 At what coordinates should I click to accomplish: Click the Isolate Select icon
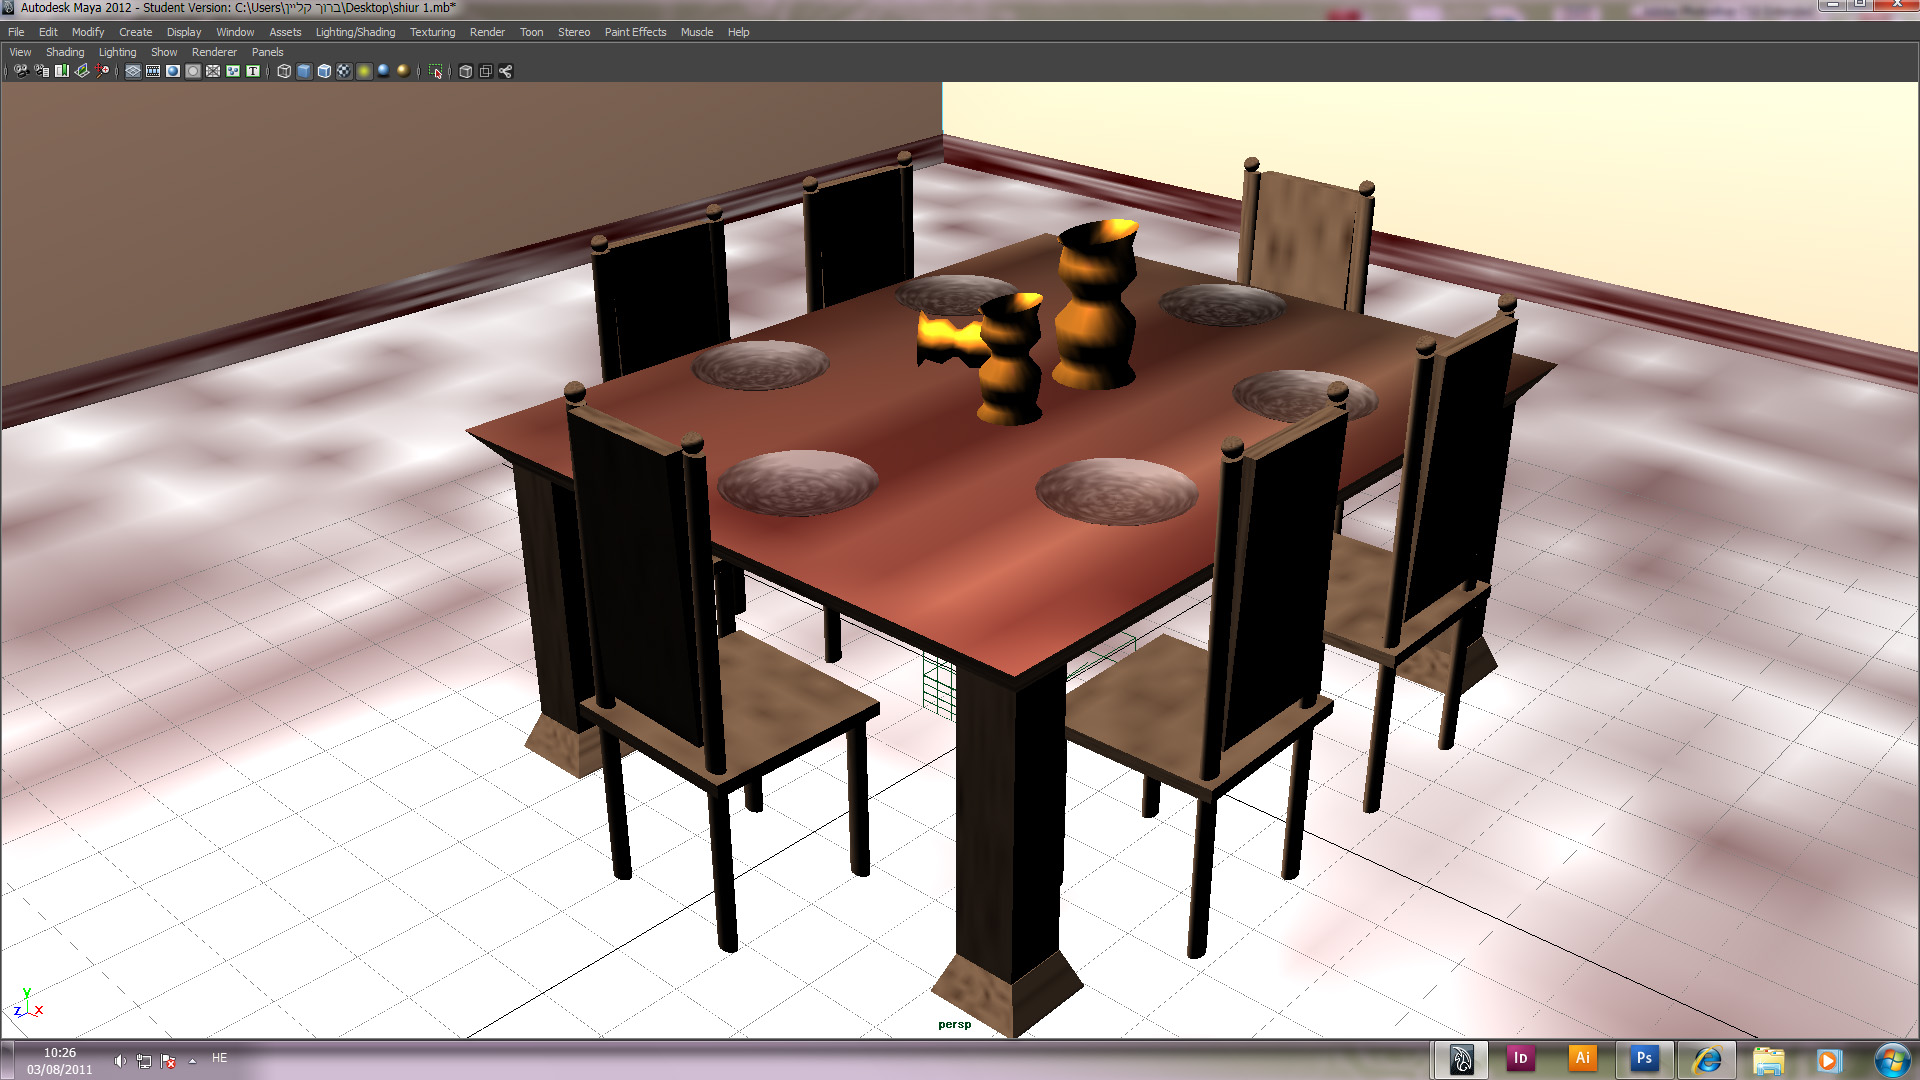pyautogui.click(x=436, y=71)
